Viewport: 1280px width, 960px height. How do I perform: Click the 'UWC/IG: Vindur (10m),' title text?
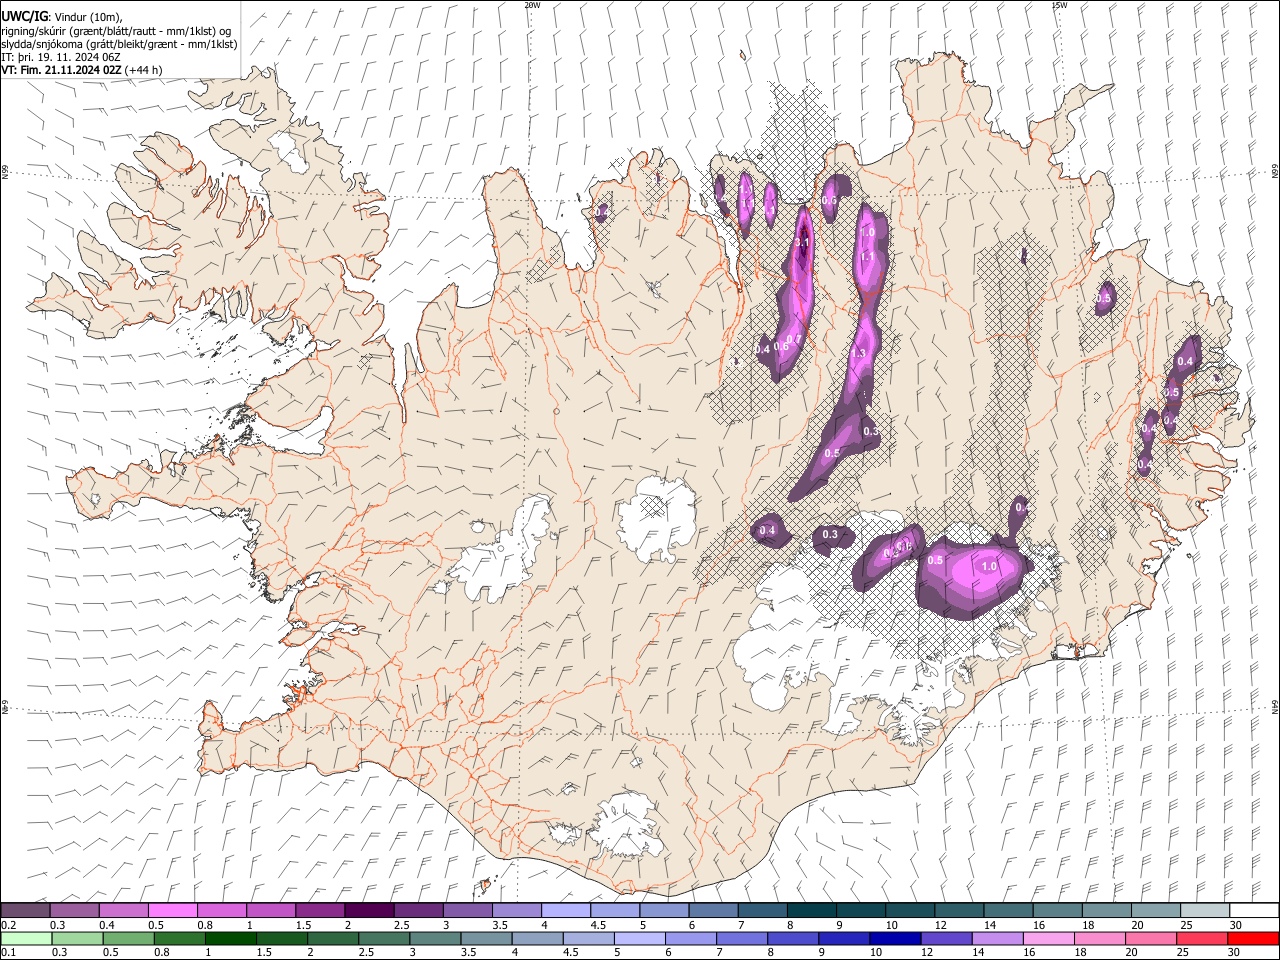[61, 15]
